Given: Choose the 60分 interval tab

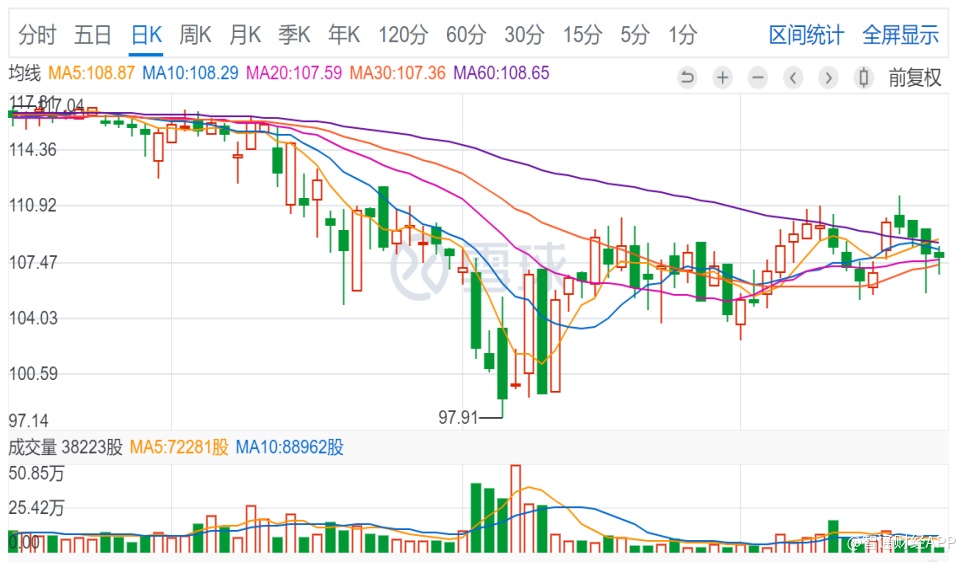Looking at the screenshot, I should click(x=466, y=35).
